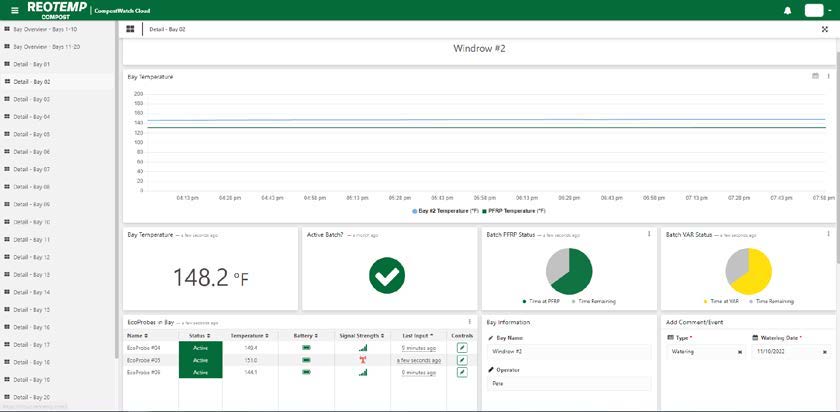This screenshot has width=840, height=412.
Task: Open Detail - Bay 01 page
Action: pyautogui.click(x=32, y=64)
